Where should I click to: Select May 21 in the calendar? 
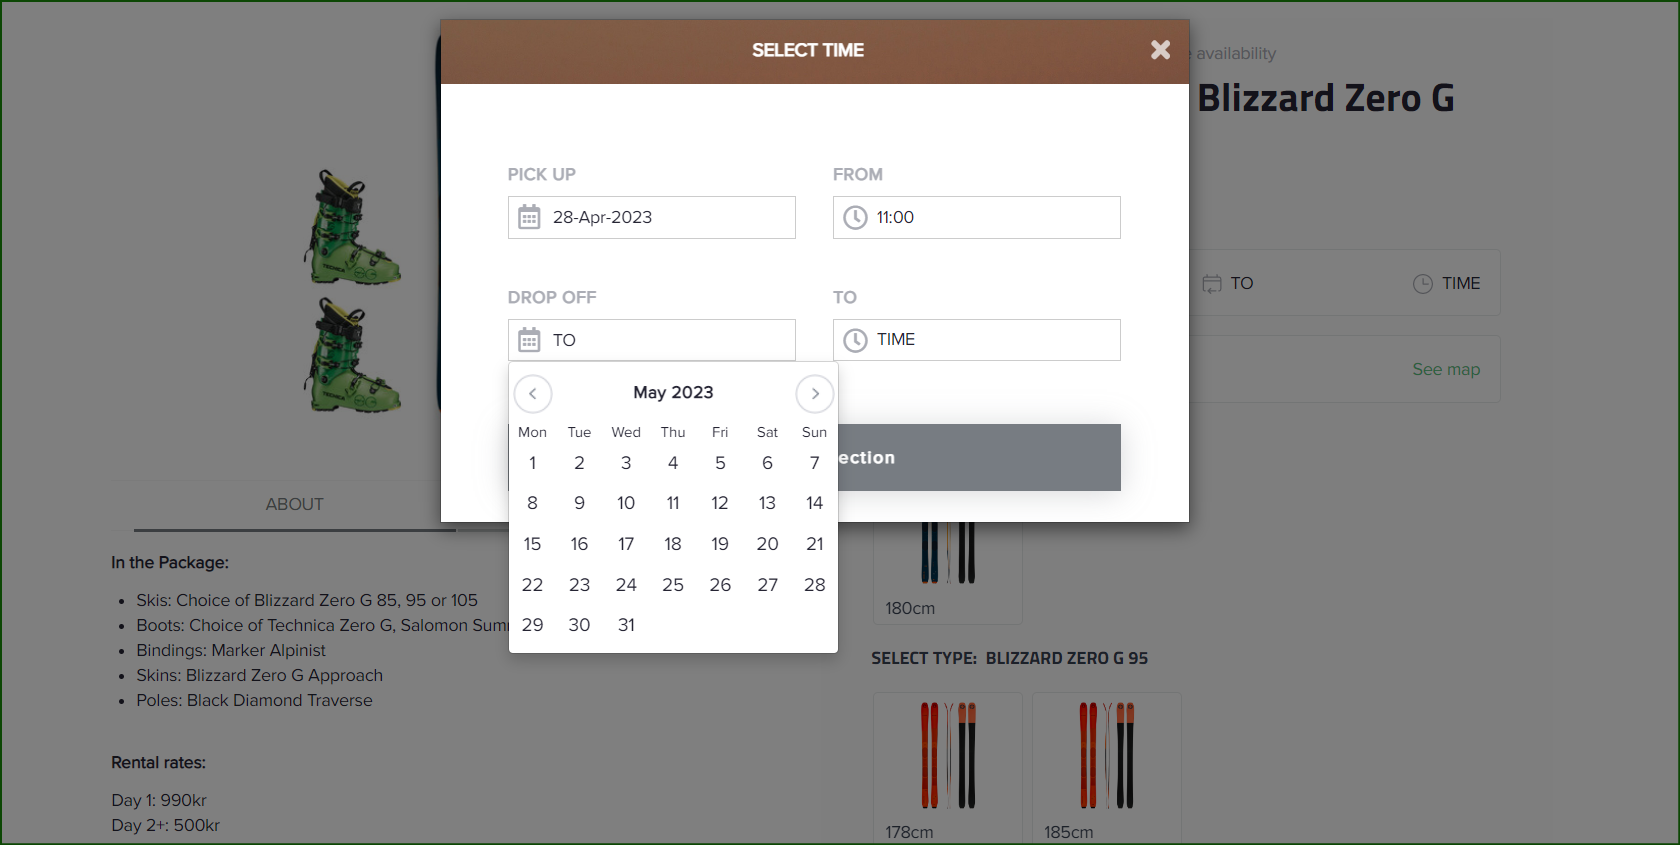click(815, 544)
